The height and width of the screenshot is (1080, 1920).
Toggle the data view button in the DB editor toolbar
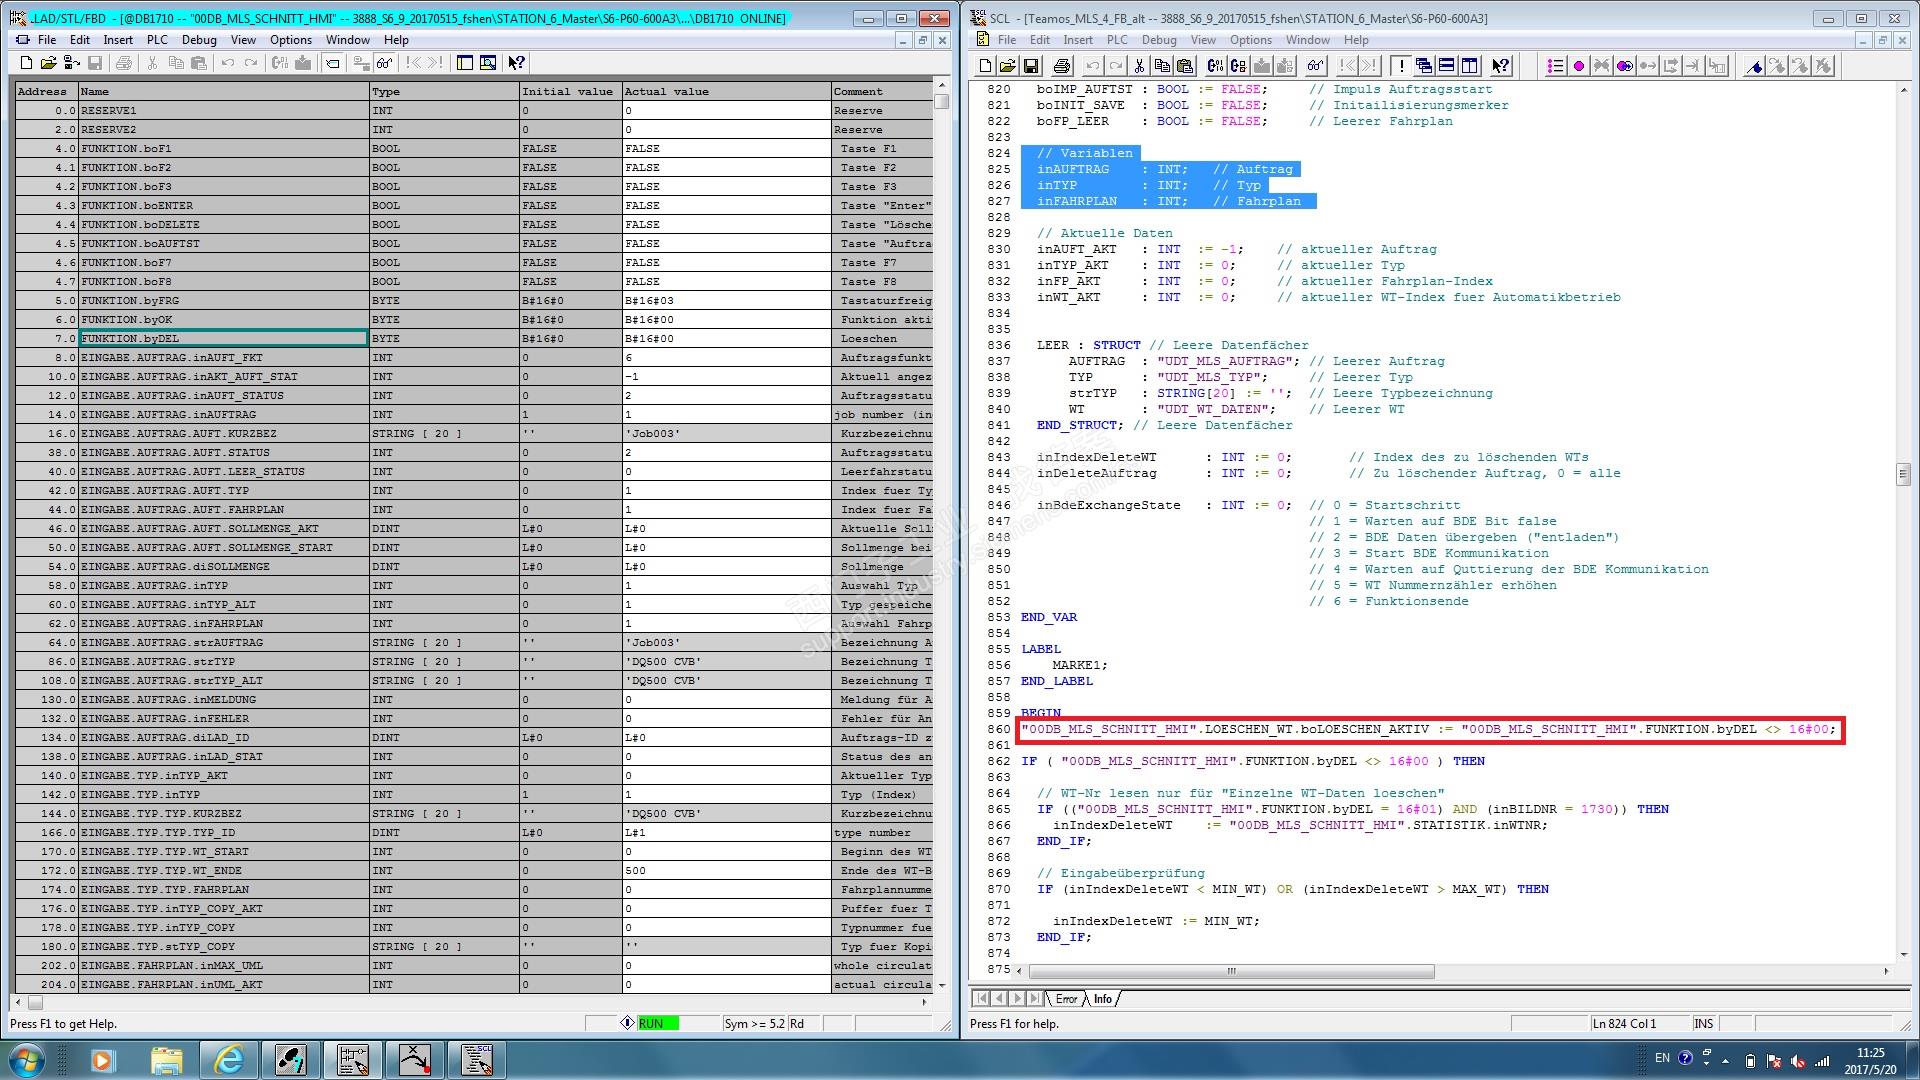coord(333,63)
